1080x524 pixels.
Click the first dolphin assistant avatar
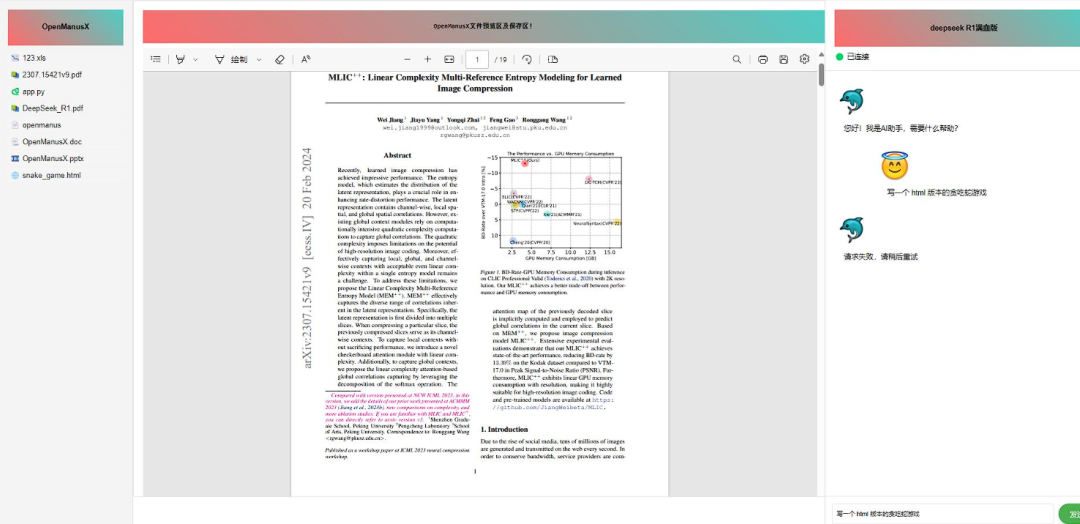[851, 101]
